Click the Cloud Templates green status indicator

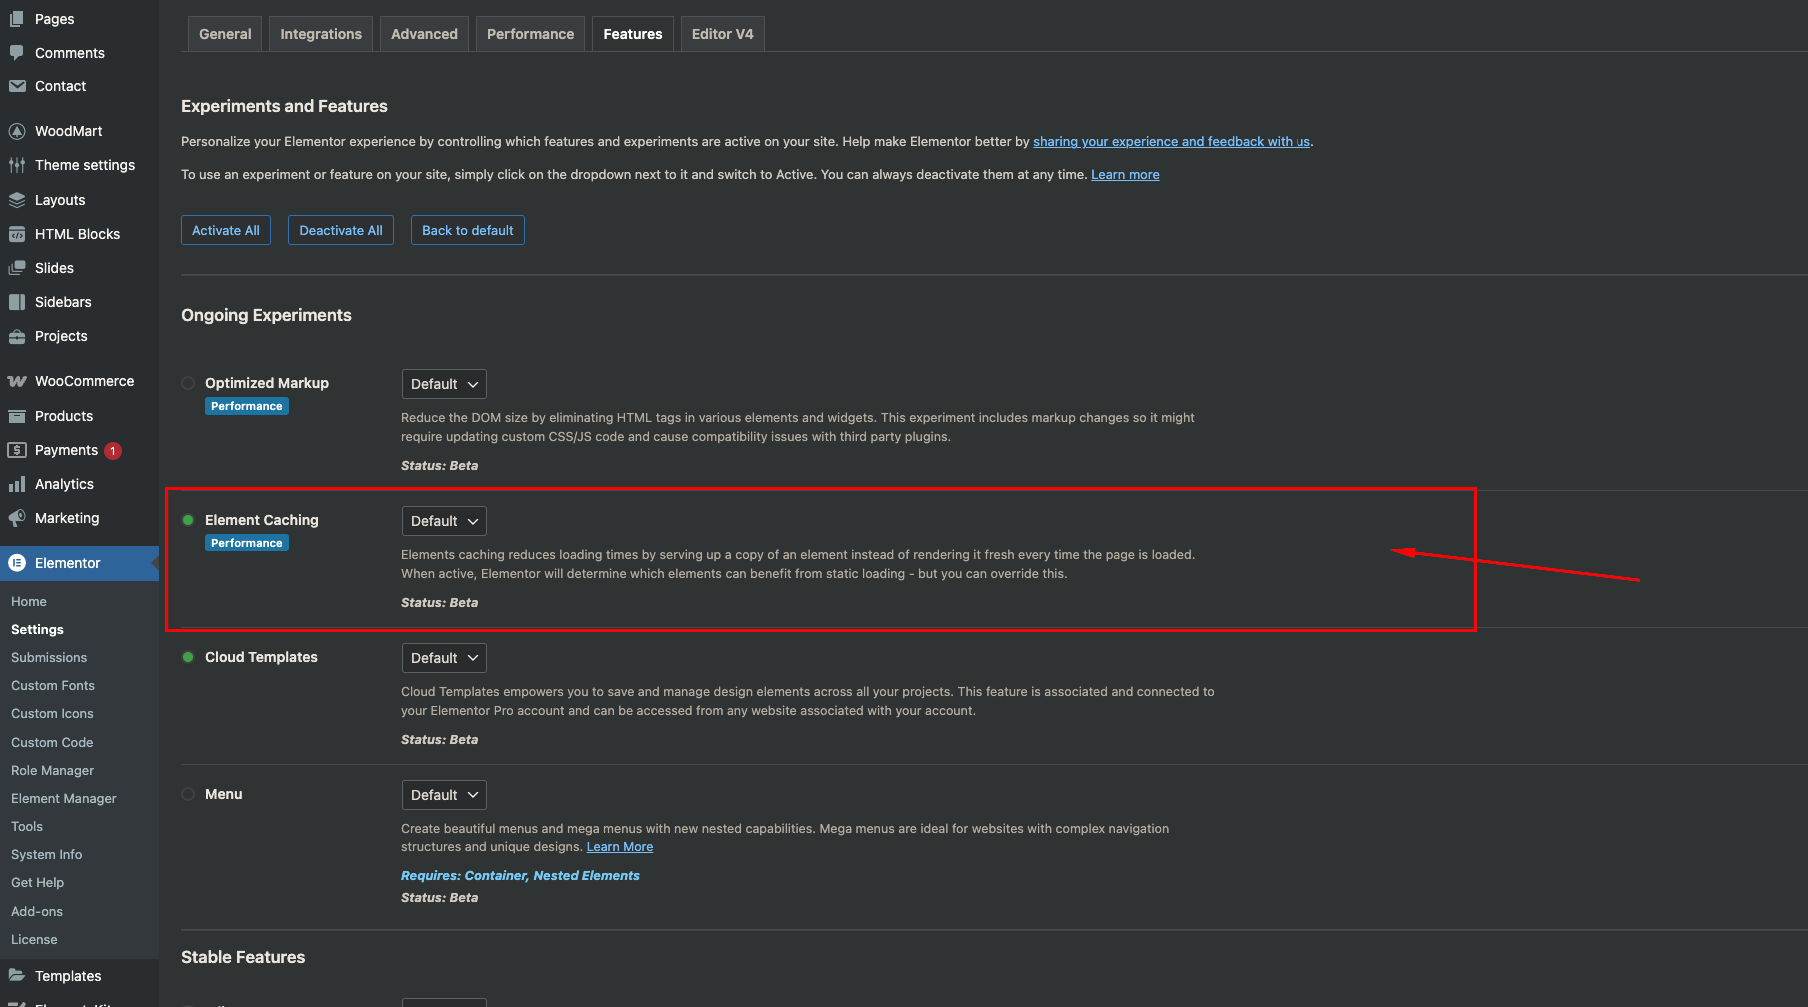click(188, 657)
